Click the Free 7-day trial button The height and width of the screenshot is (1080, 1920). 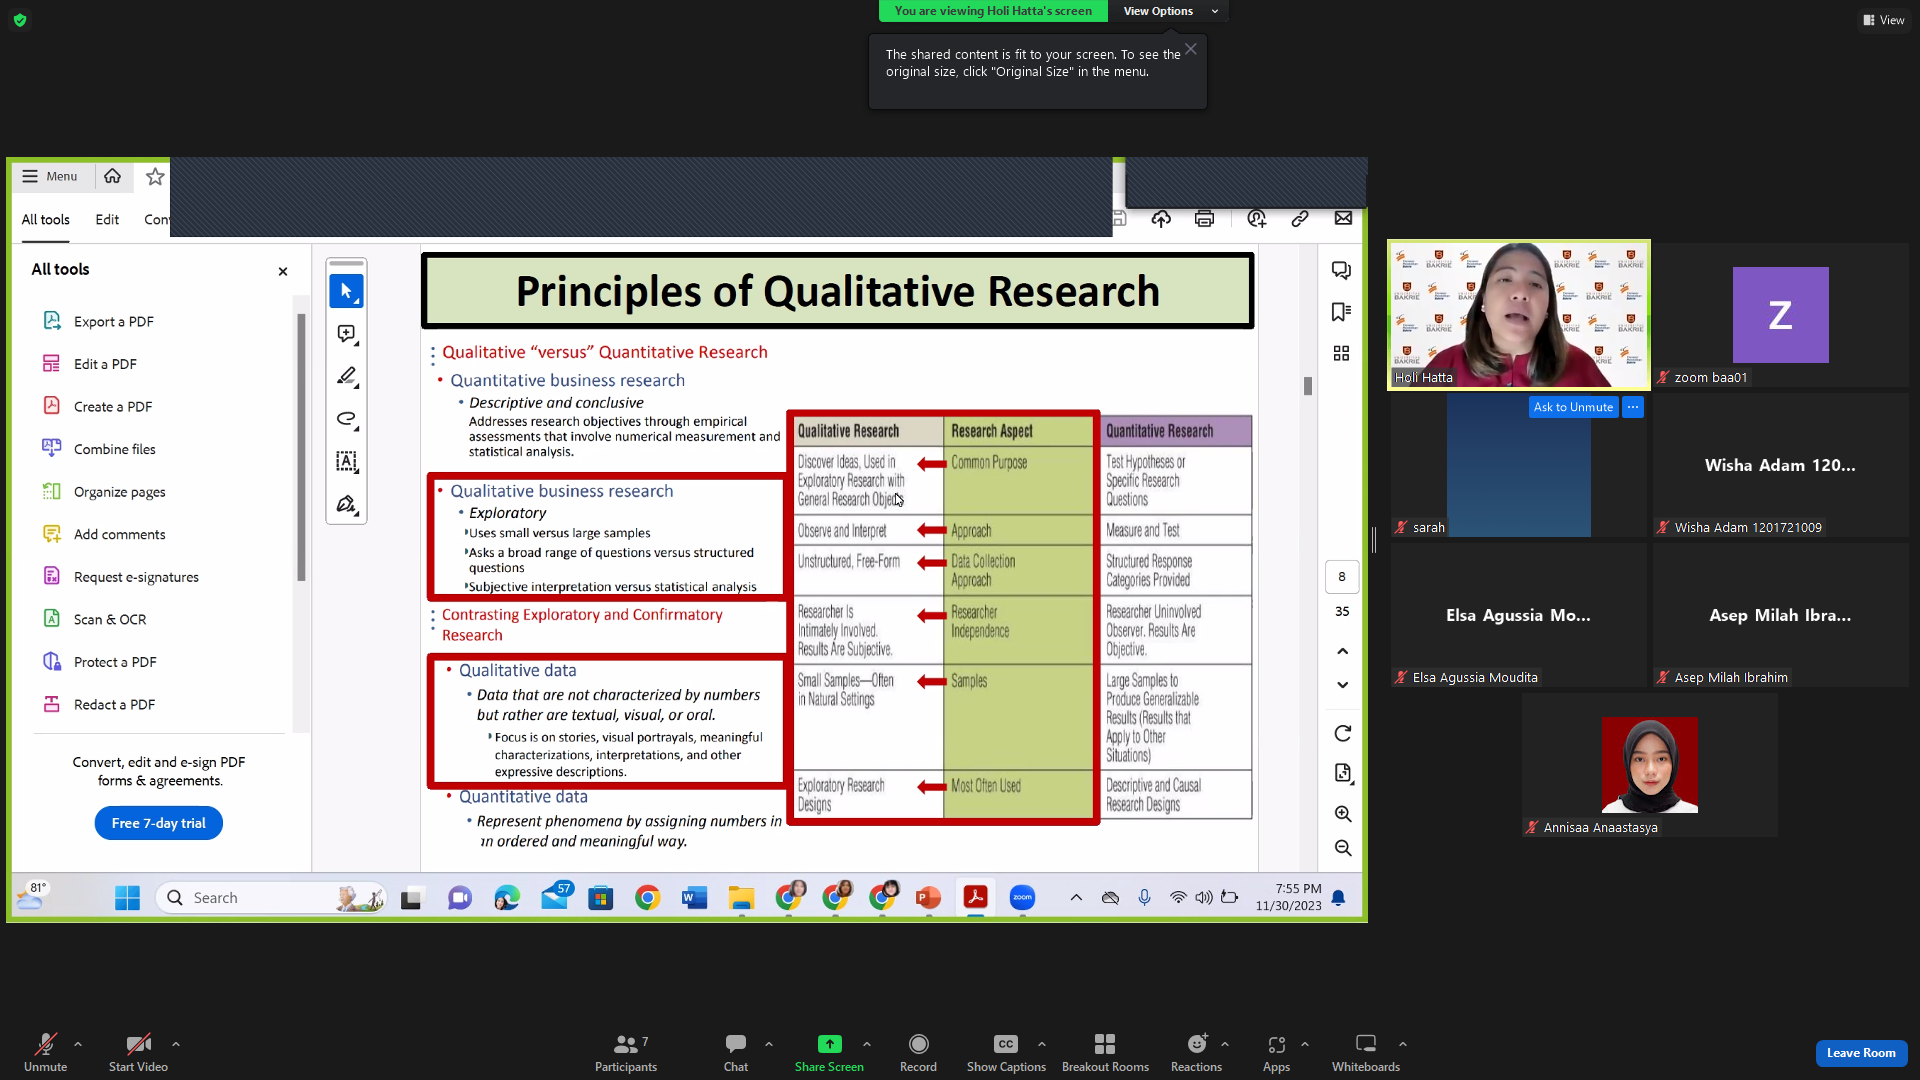pos(159,823)
